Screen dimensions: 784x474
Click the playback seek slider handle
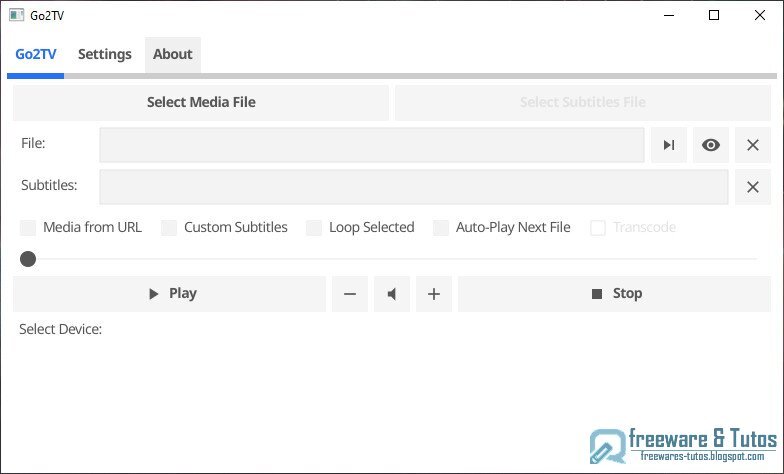coord(28,259)
